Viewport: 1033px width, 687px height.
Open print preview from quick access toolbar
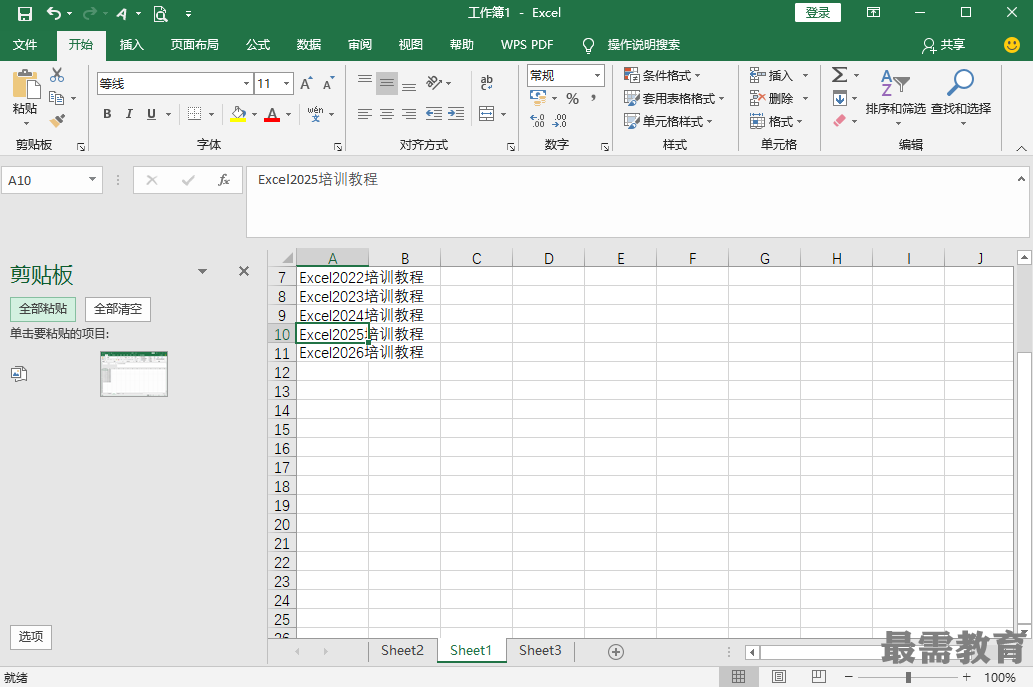pyautogui.click(x=160, y=13)
